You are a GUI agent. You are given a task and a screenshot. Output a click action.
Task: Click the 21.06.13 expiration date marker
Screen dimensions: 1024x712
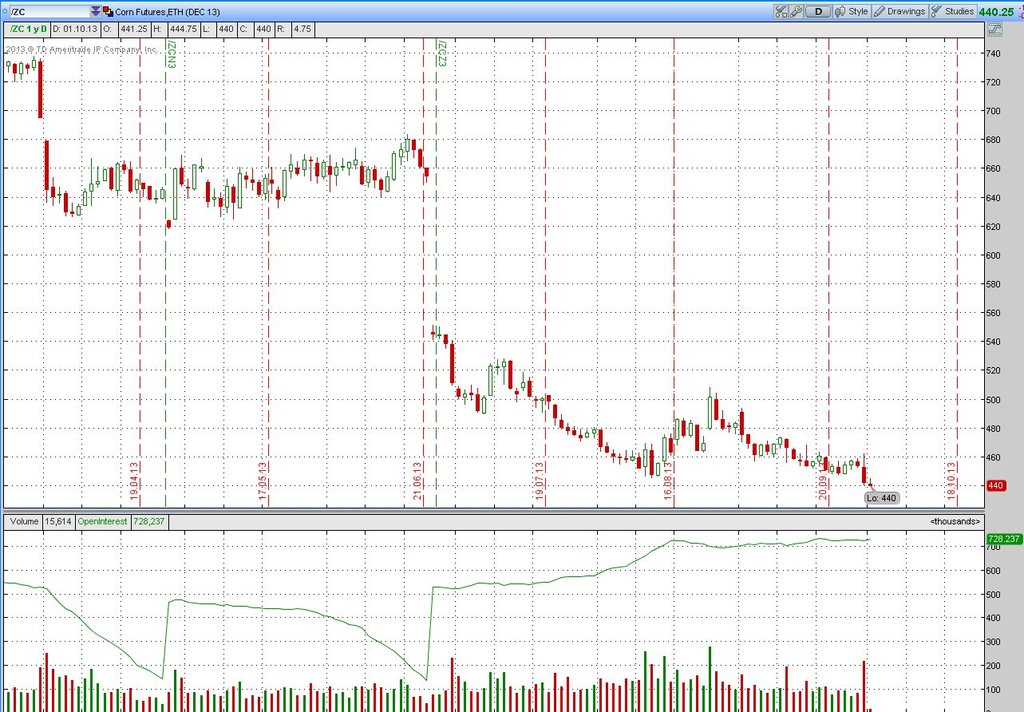click(417, 481)
